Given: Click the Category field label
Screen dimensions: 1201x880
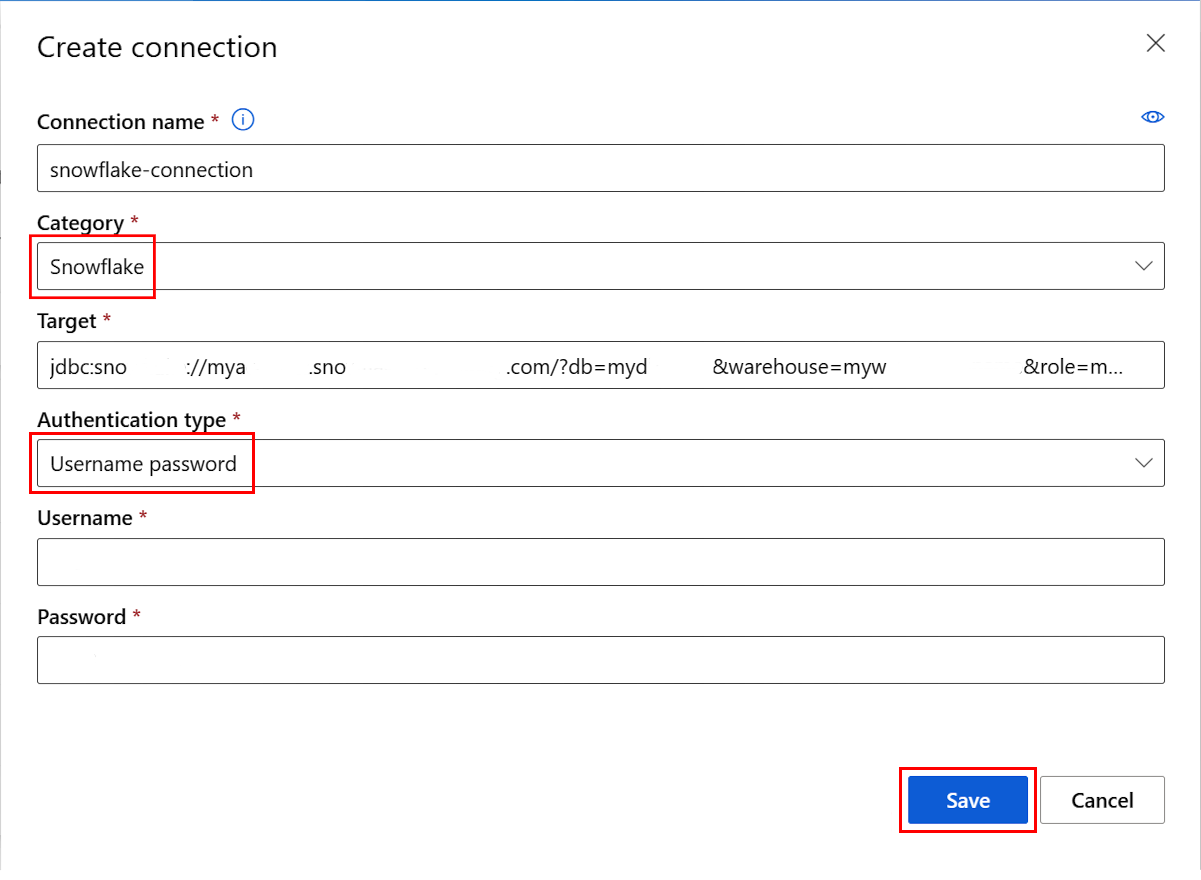Looking at the screenshot, I should pyautogui.click(x=80, y=223).
